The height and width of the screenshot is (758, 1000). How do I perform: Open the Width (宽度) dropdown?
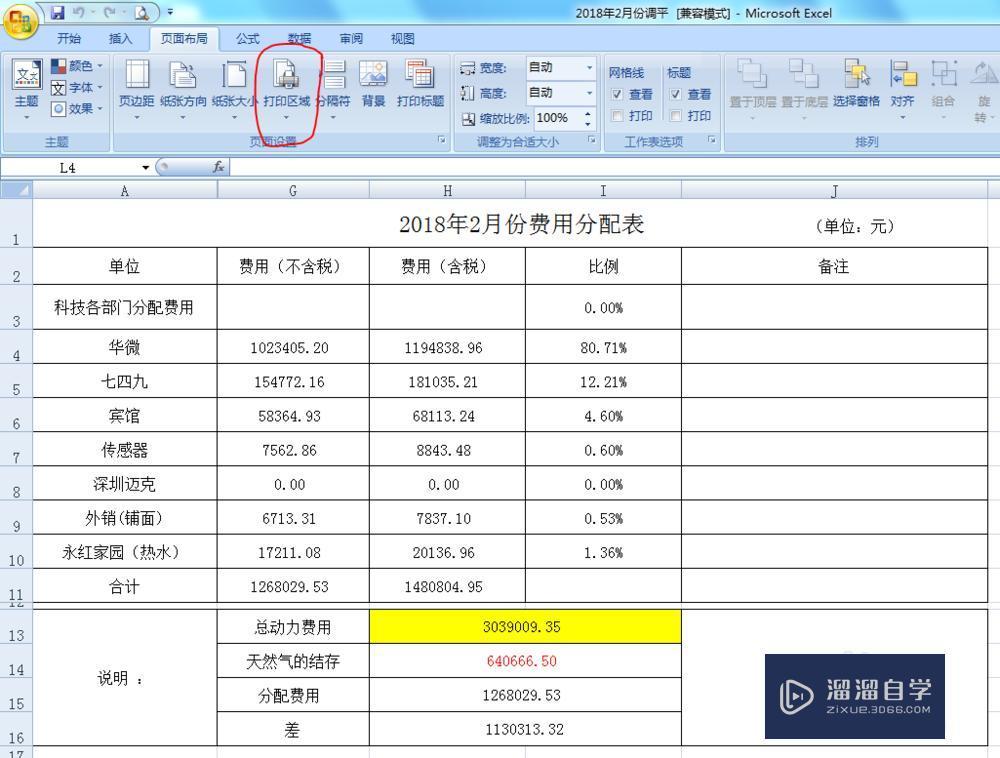click(x=588, y=67)
